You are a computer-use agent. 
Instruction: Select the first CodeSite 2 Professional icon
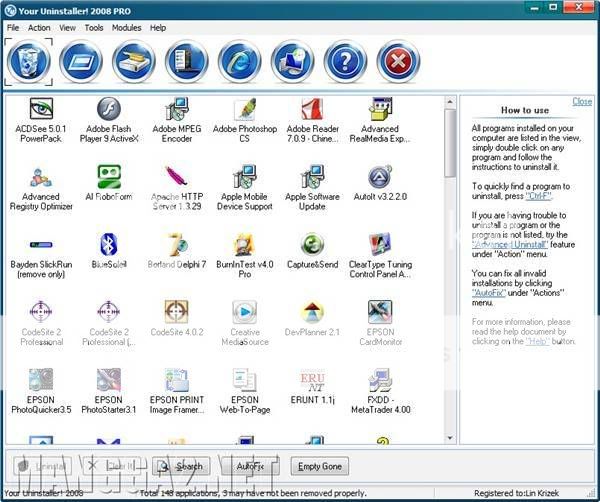[41, 312]
